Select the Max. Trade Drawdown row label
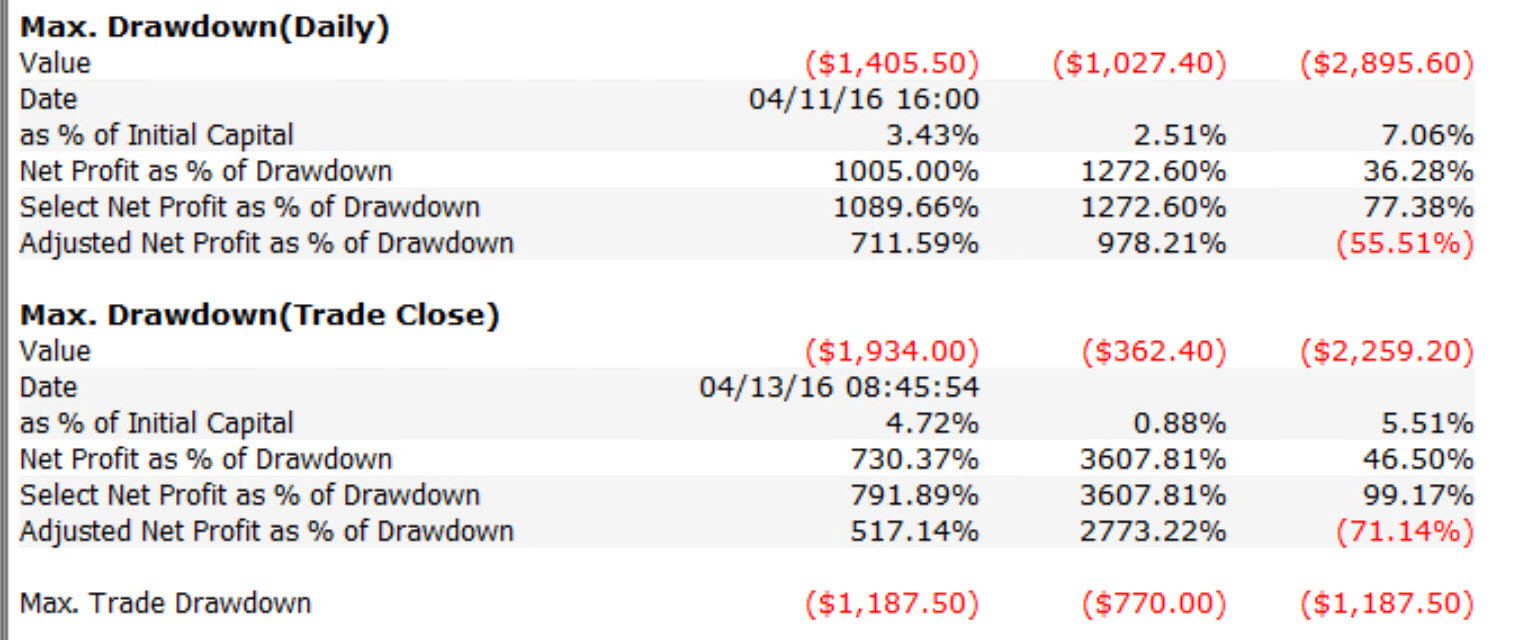The image size is (1514, 640). pos(165,603)
